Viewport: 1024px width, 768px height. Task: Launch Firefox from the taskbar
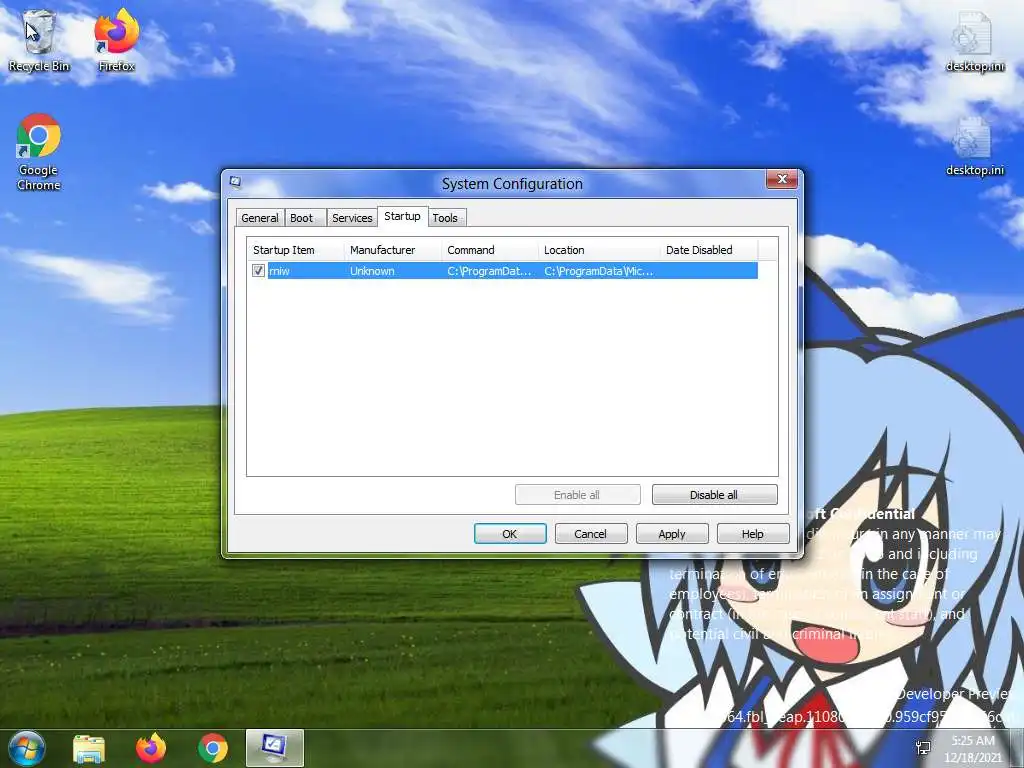(x=151, y=748)
